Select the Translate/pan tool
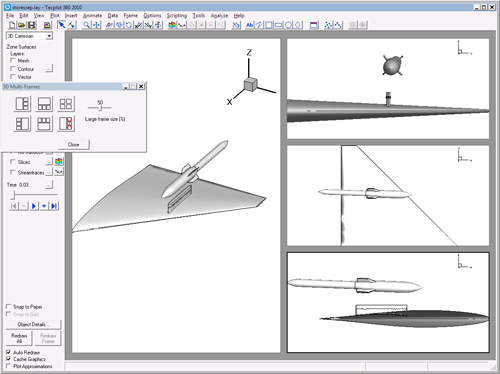The image size is (500, 374). point(97,25)
